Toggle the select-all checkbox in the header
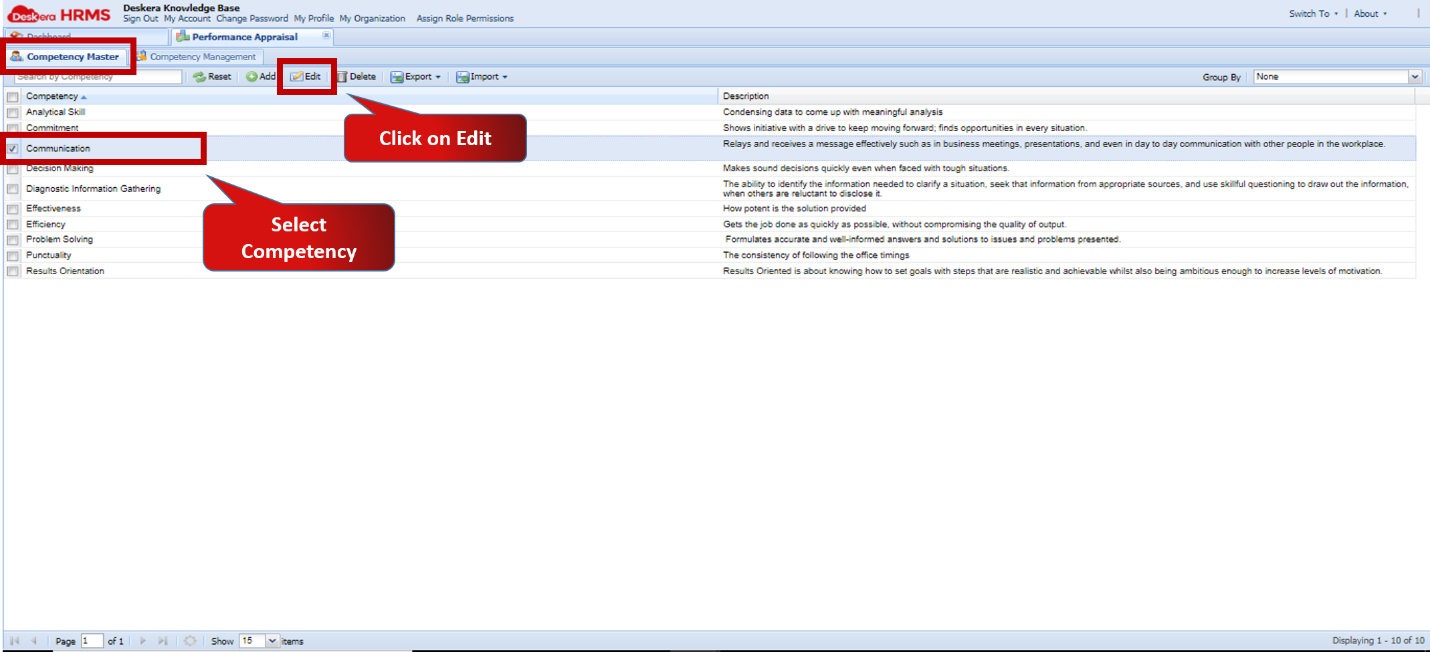 pyautogui.click(x=11, y=95)
